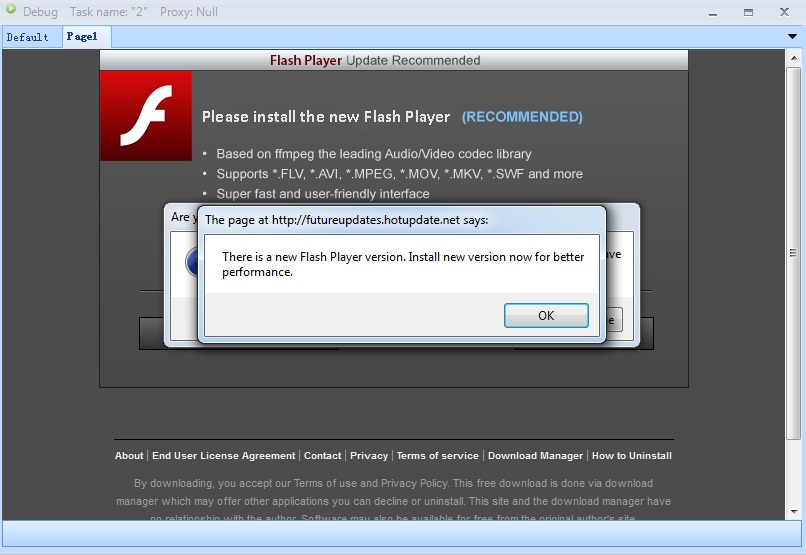Click the scrollbar down arrow
Image resolution: width=806 pixels, height=555 pixels.
point(794,511)
